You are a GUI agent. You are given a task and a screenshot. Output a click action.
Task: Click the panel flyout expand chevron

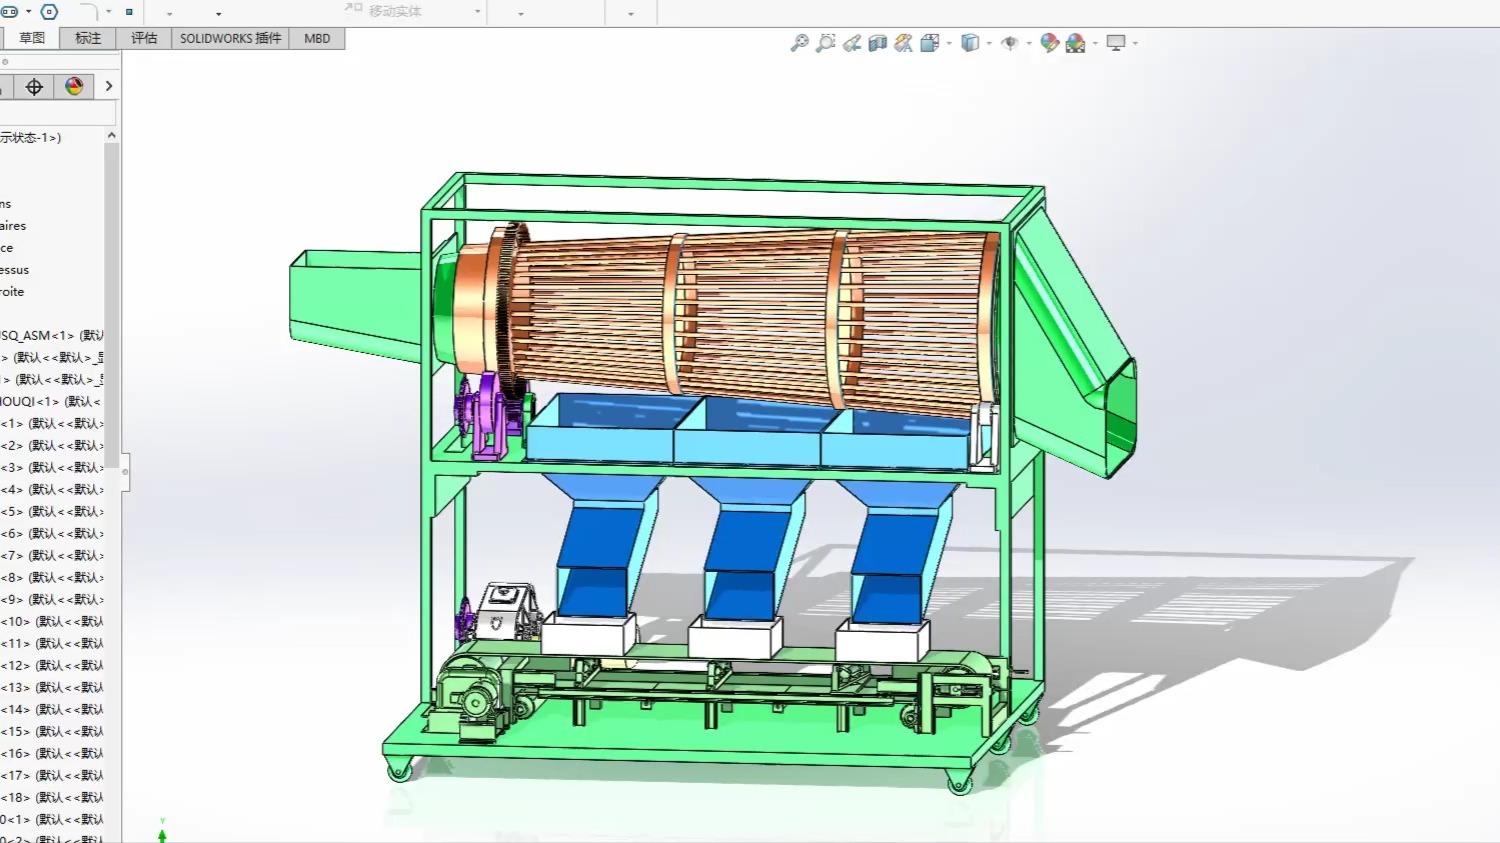point(108,86)
